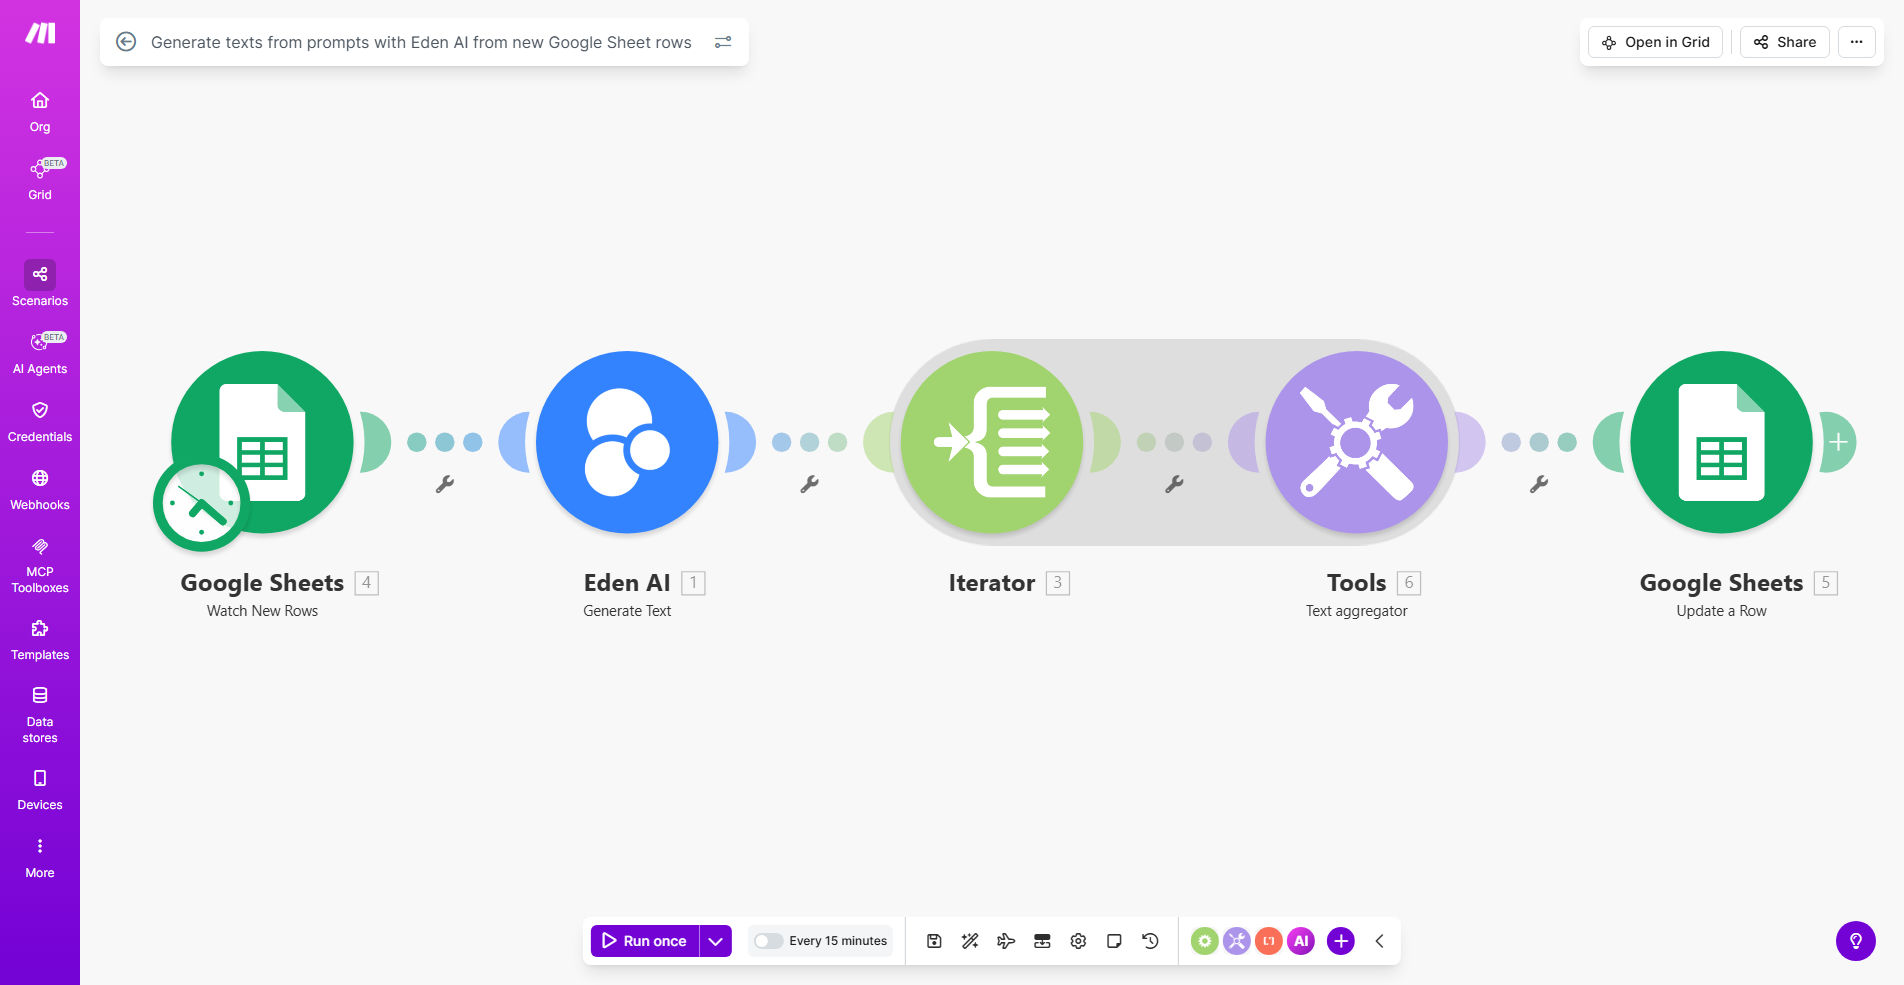Click the Make logo
Screen dimensions: 1904x985
coord(40,33)
